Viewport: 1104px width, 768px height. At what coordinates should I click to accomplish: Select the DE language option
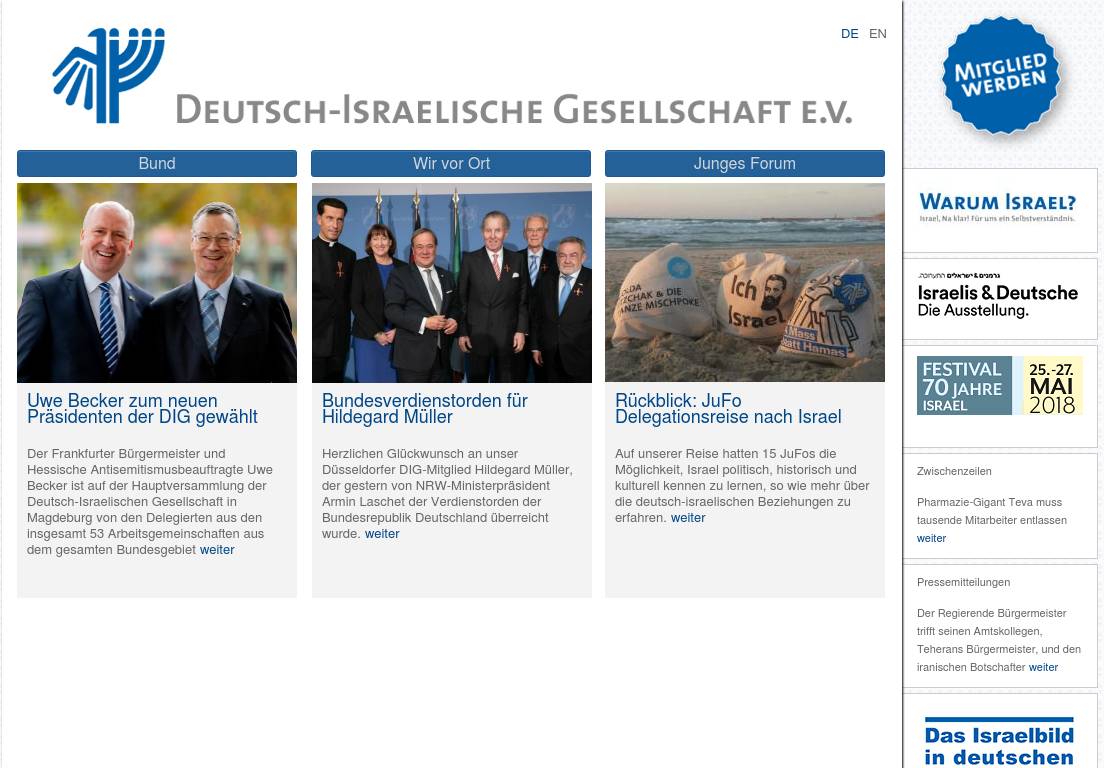point(849,34)
